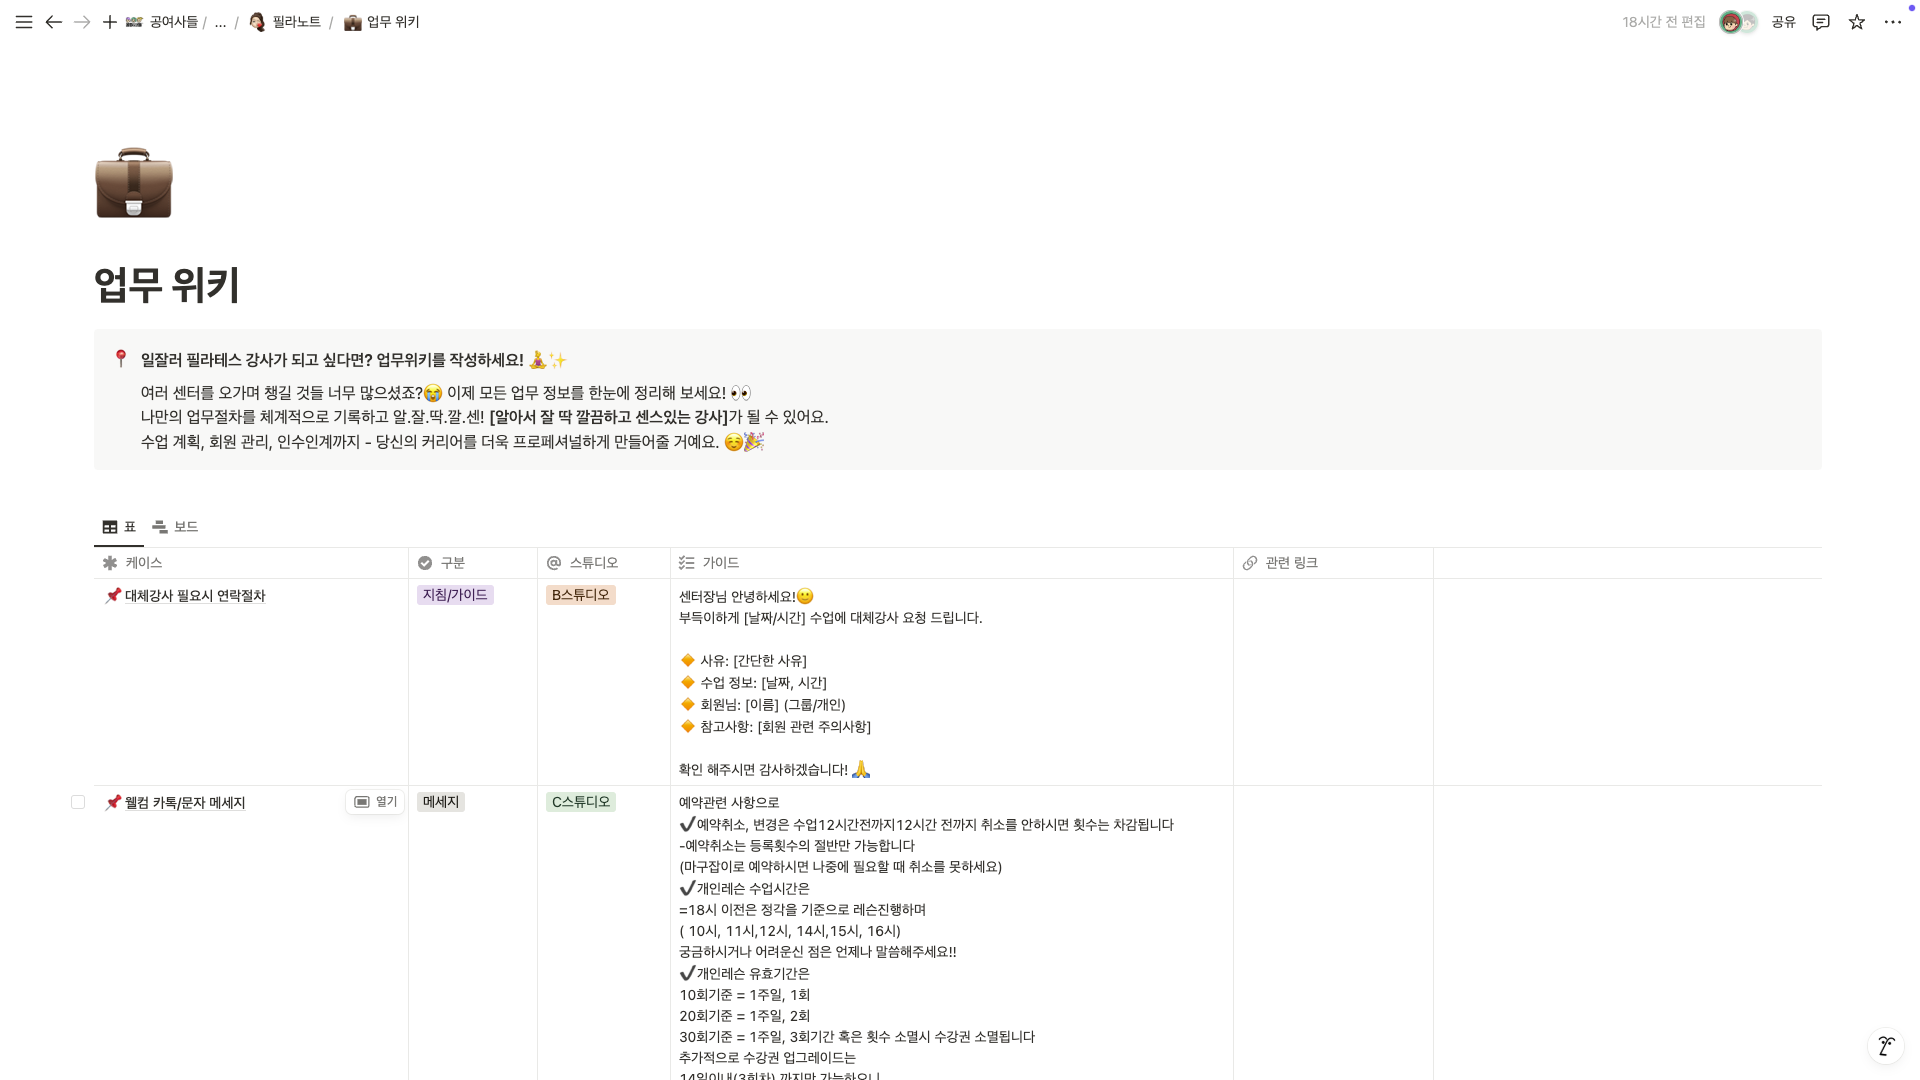Favorite the page via the star icon

tap(1856, 21)
